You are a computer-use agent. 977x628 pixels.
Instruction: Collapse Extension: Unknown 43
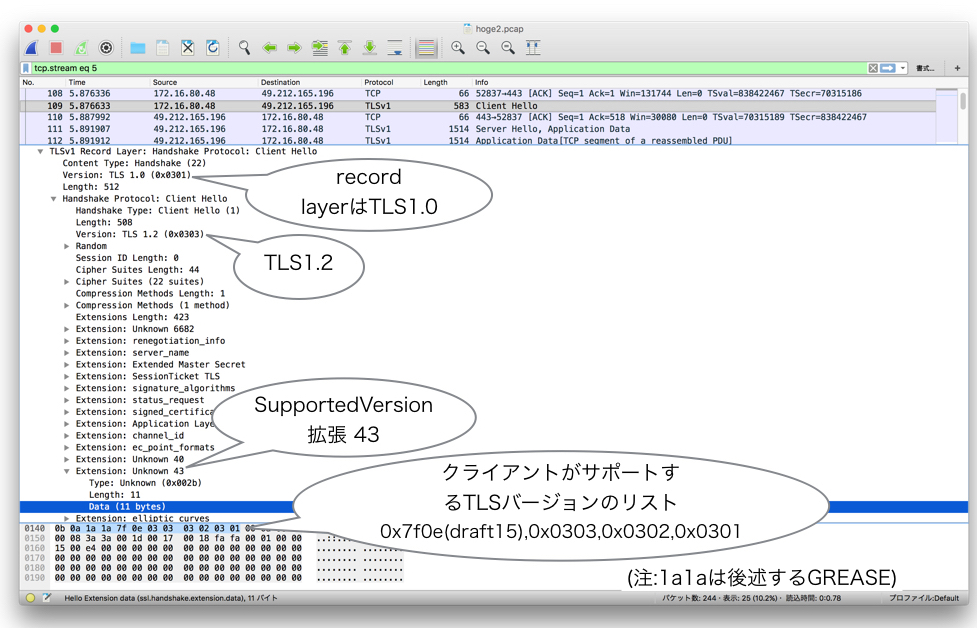[67, 471]
